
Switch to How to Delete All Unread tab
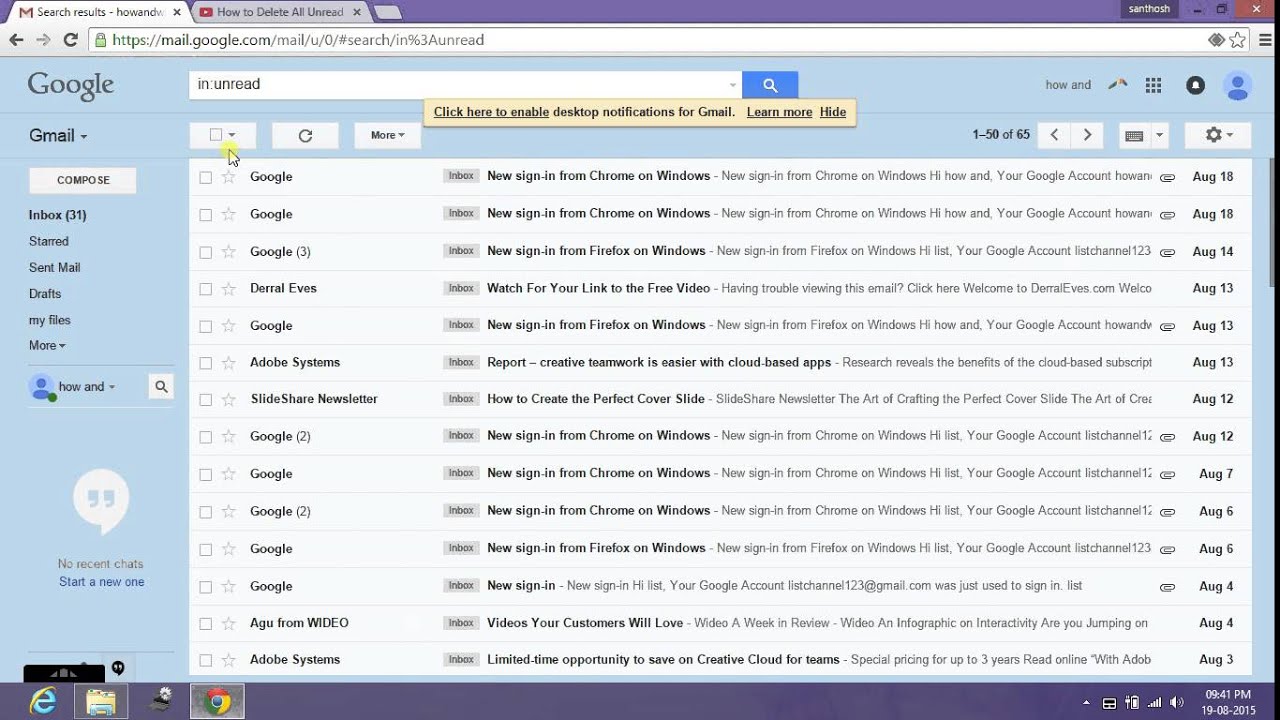[x=279, y=12]
